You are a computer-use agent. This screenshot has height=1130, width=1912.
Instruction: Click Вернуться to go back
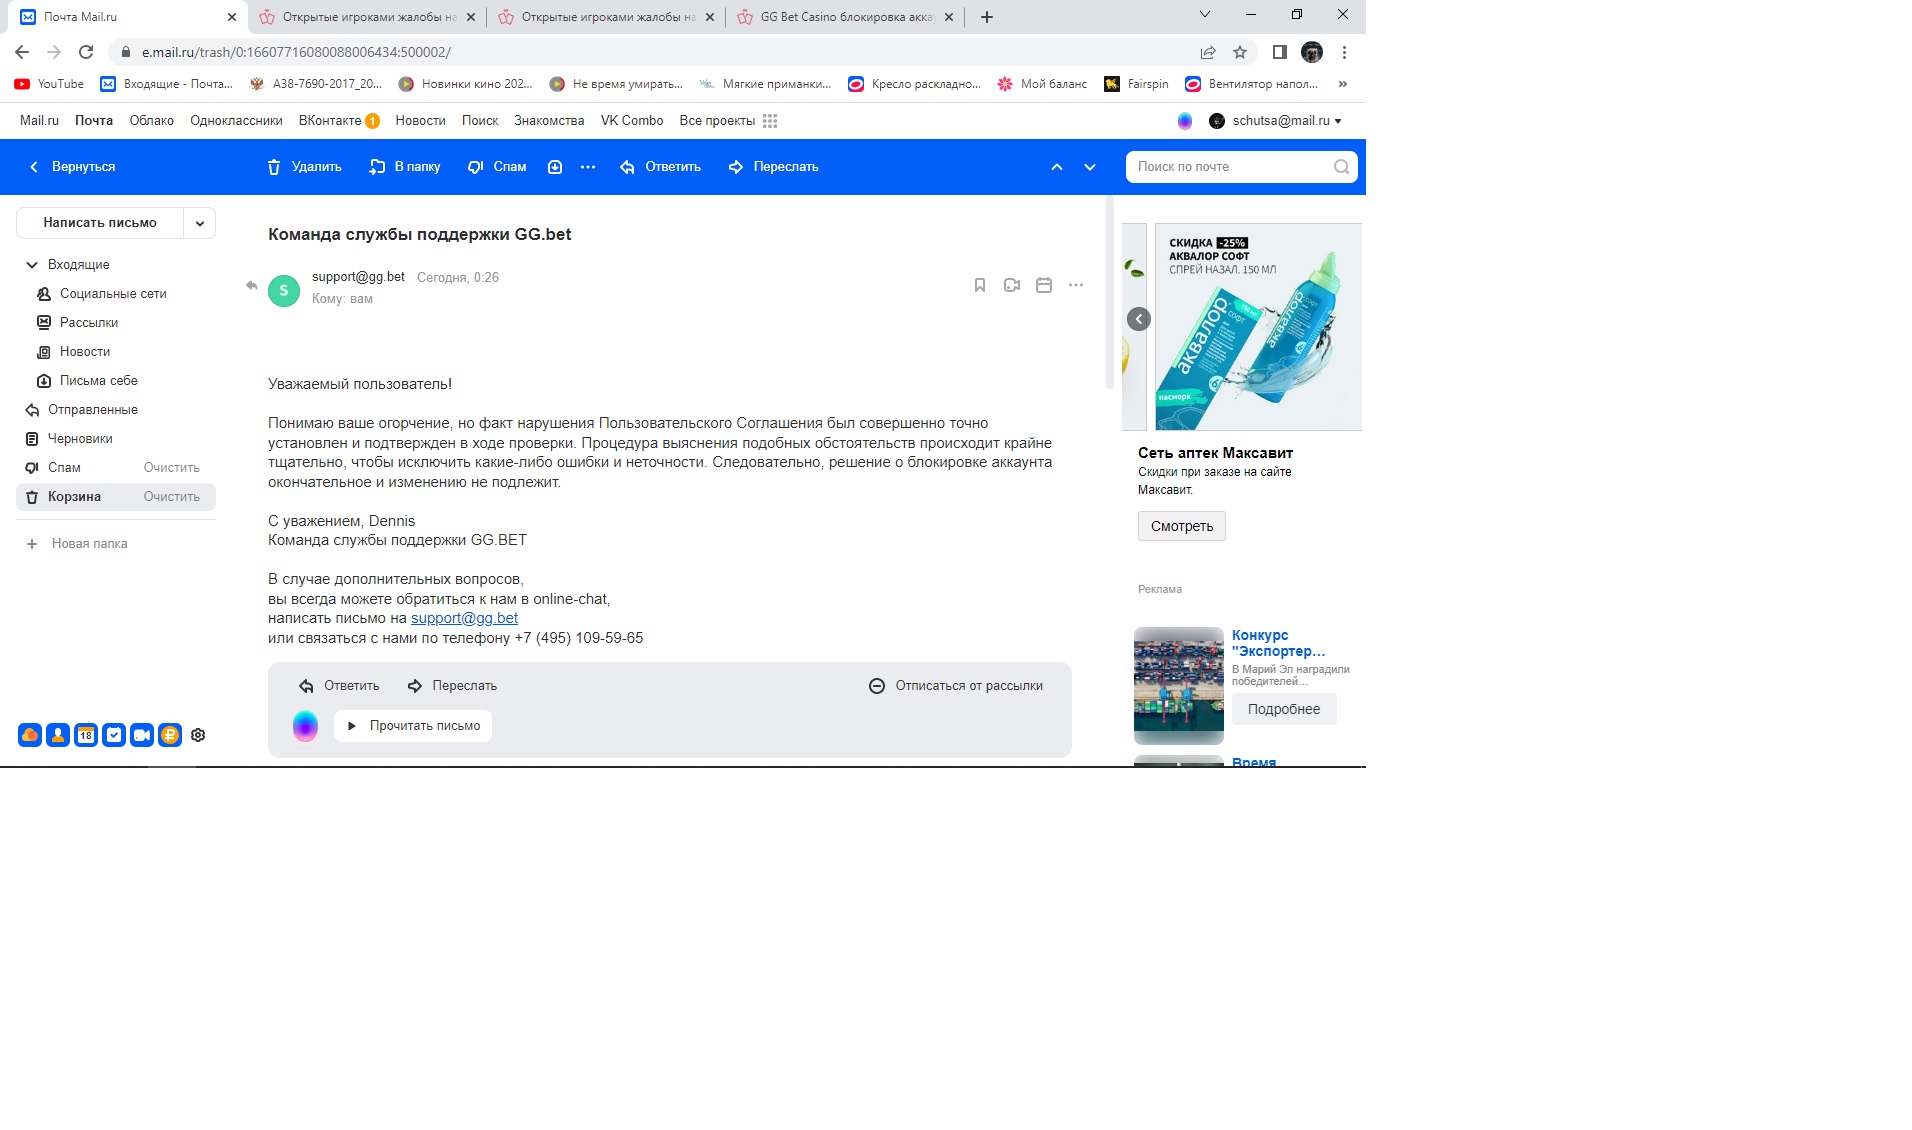click(72, 167)
